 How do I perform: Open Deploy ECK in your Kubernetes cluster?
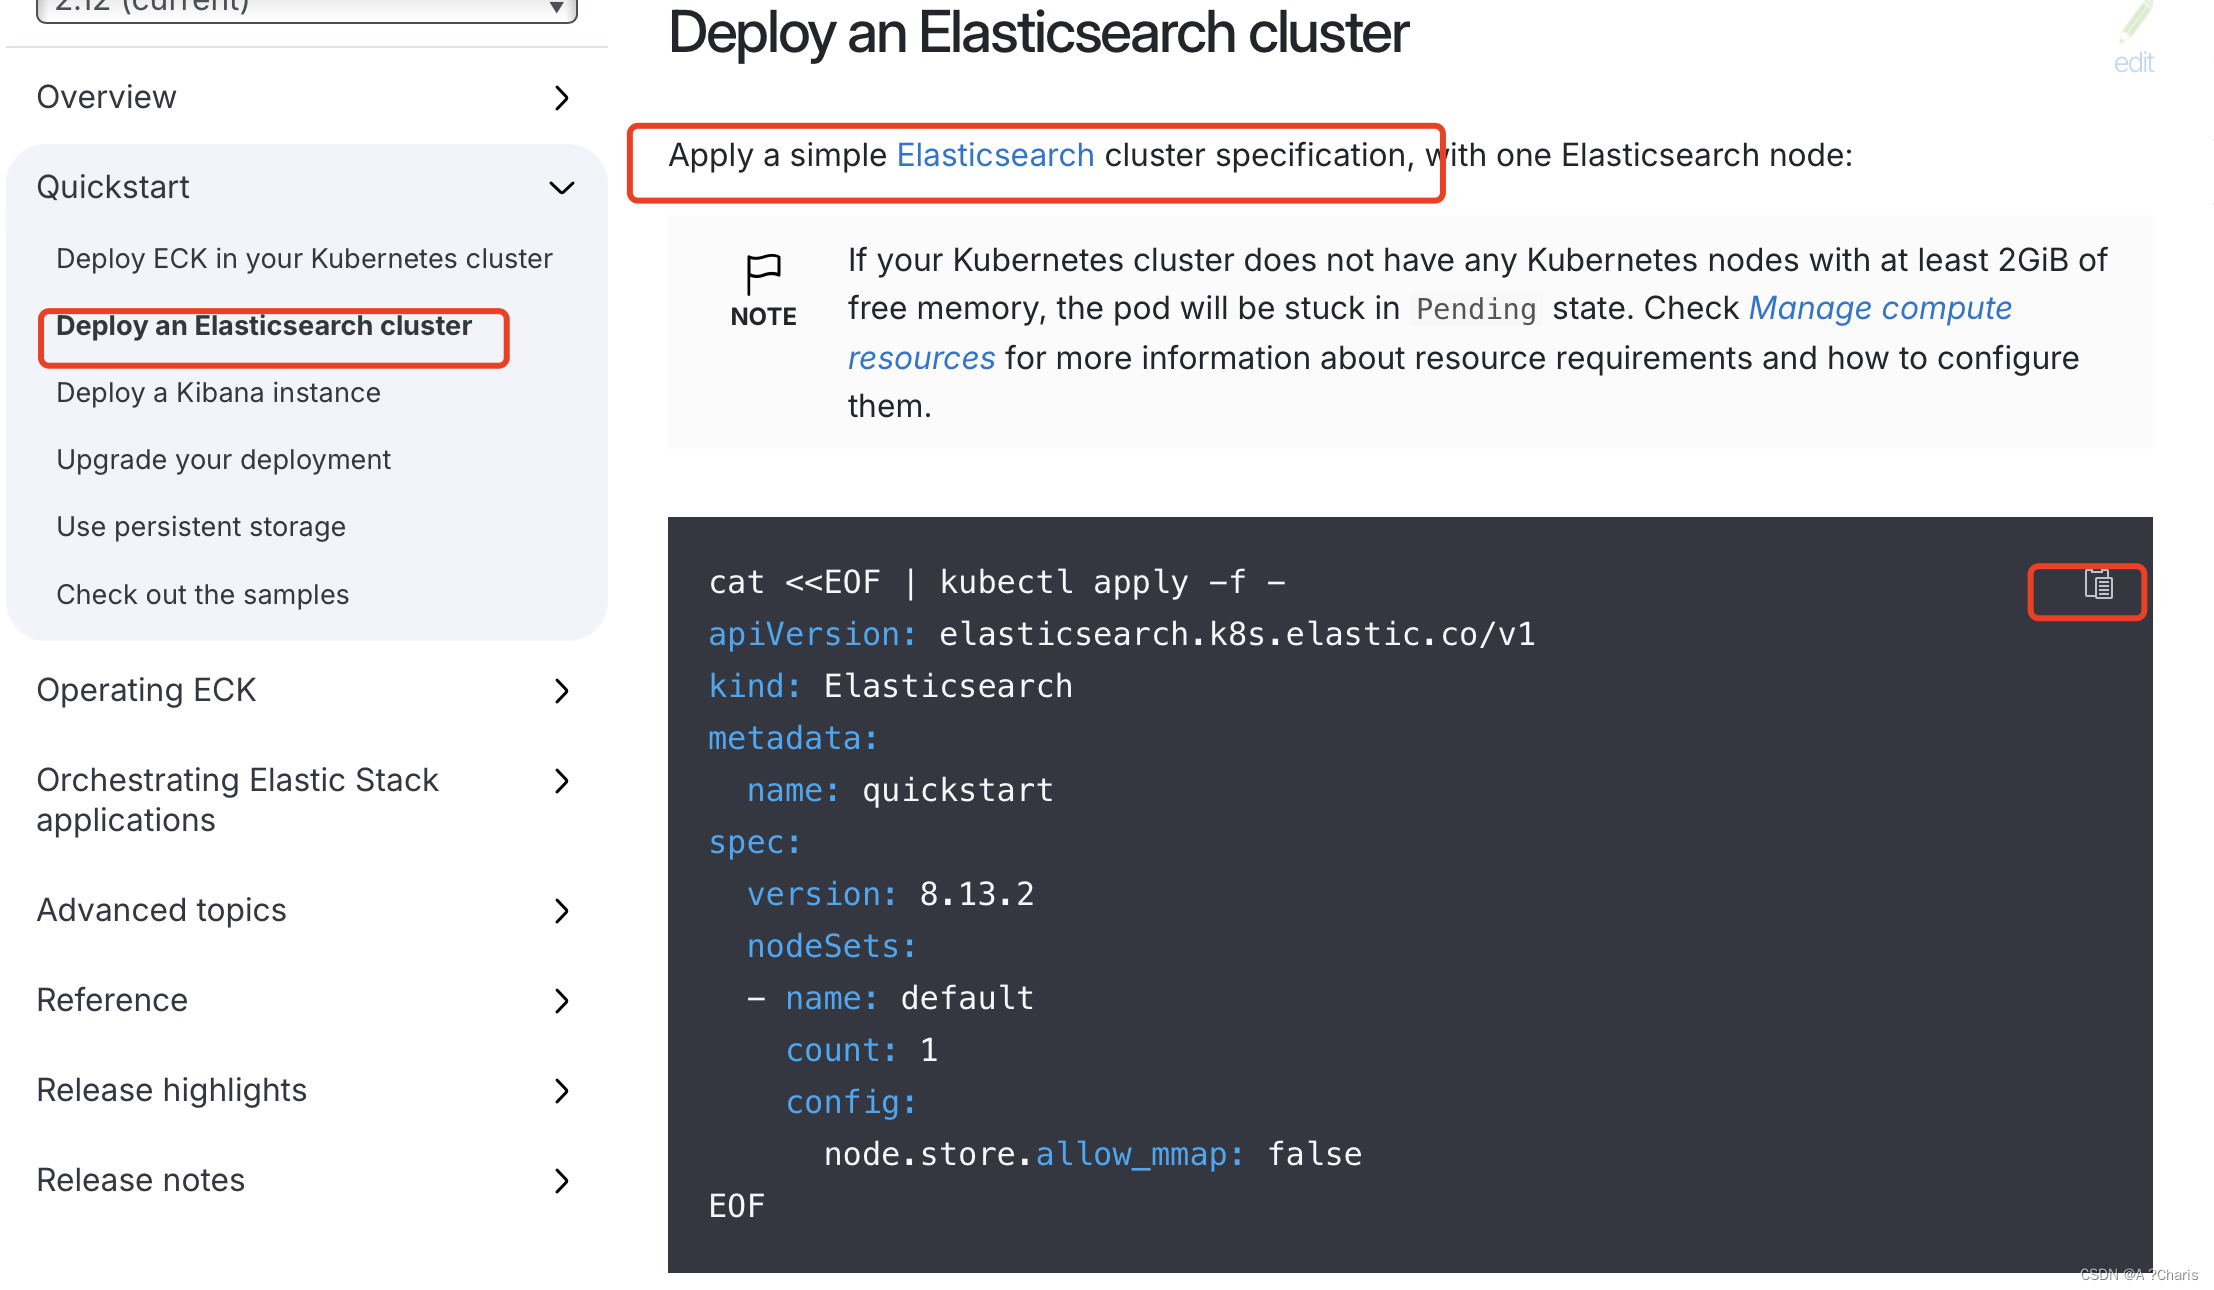click(x=304, y=259)
